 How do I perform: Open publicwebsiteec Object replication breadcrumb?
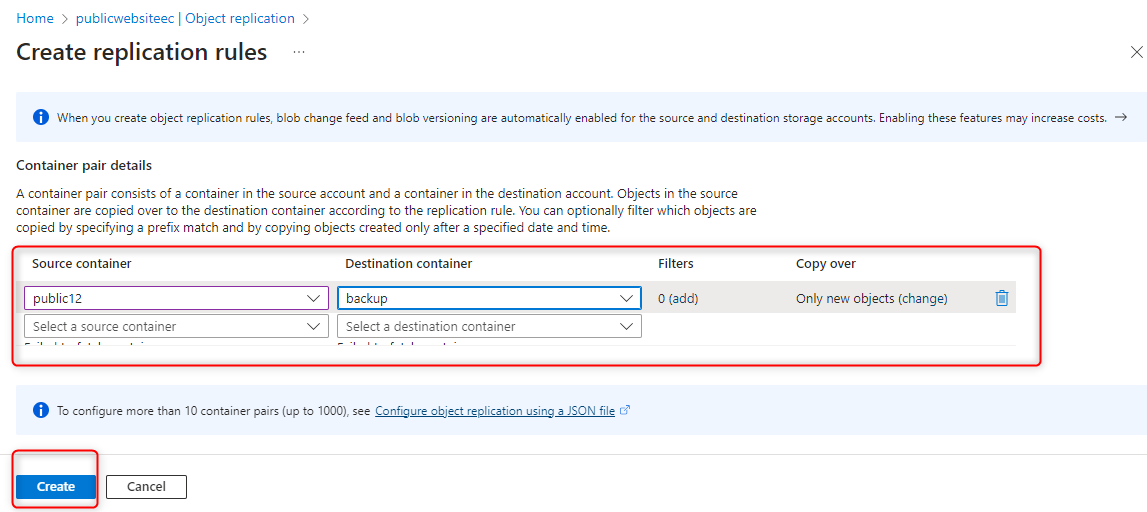tap(185, 18)
